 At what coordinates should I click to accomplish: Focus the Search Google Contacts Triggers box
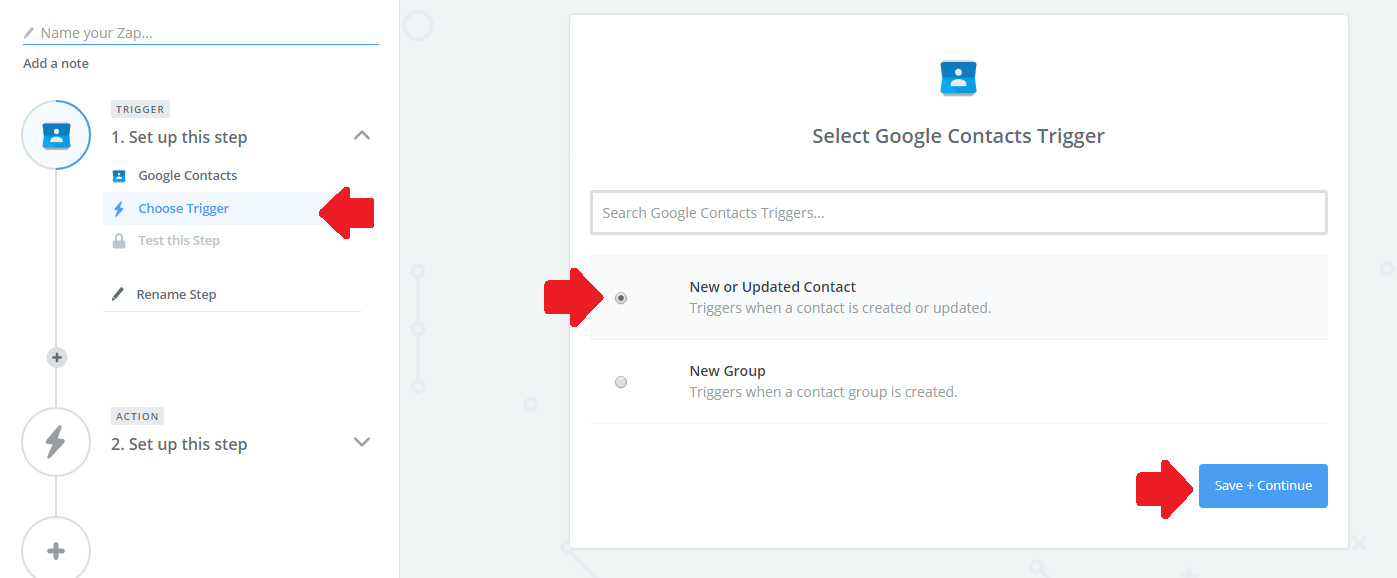[x=958, y=213]
